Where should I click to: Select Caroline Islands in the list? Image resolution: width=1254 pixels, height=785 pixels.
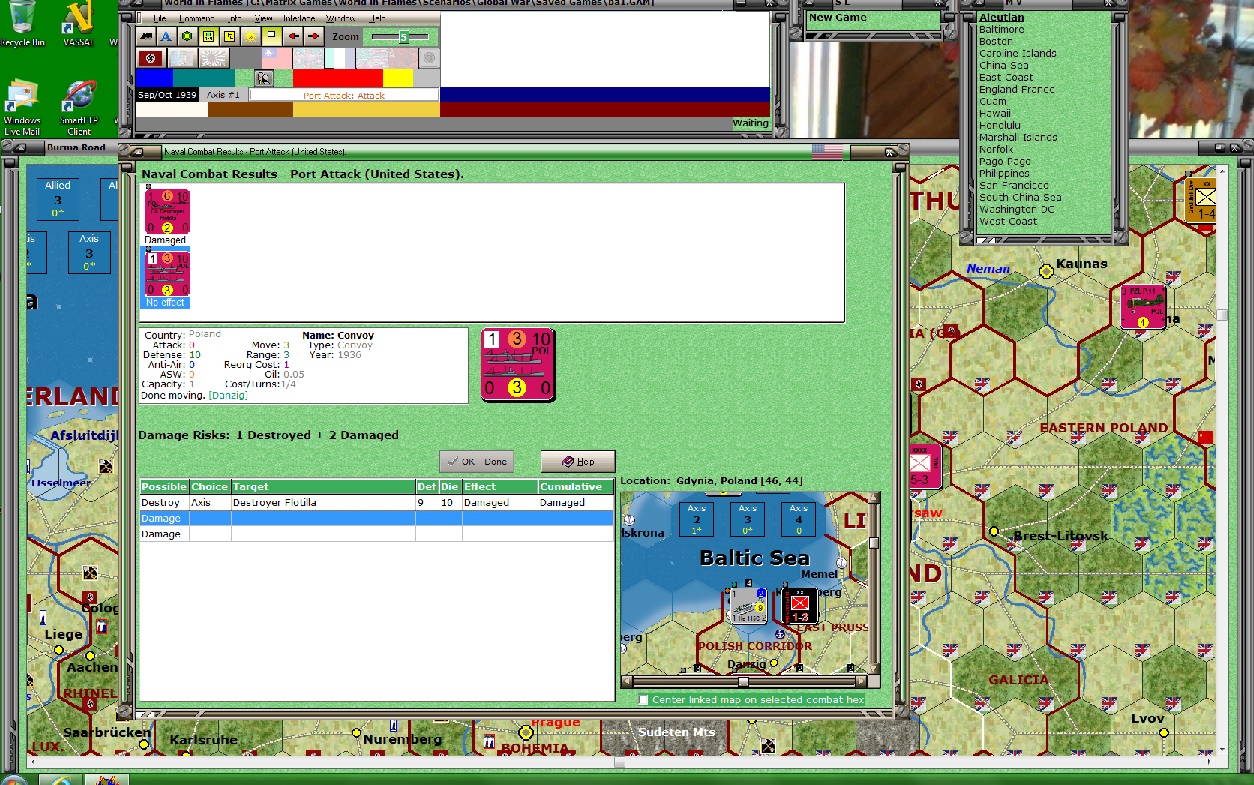pyautogui.click(x=1018, y=54)
